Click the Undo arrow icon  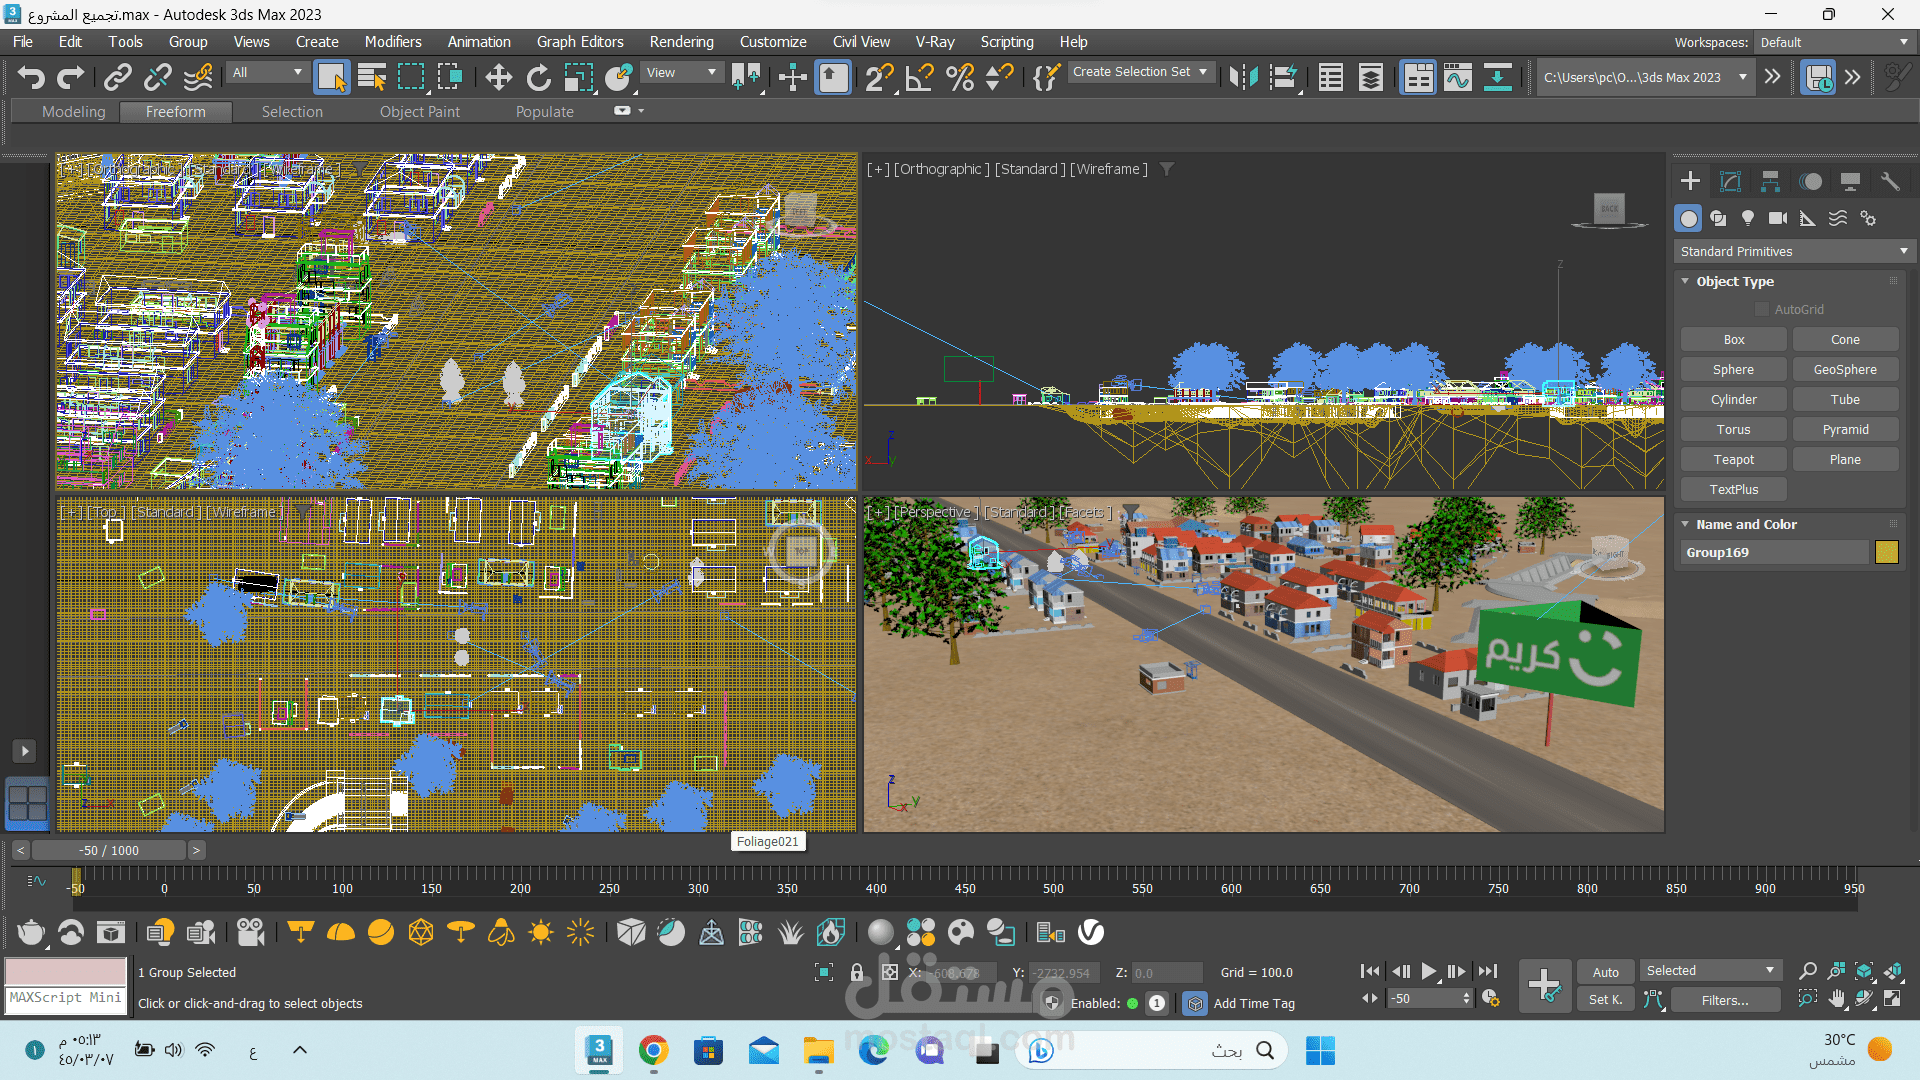coord(31,77)
